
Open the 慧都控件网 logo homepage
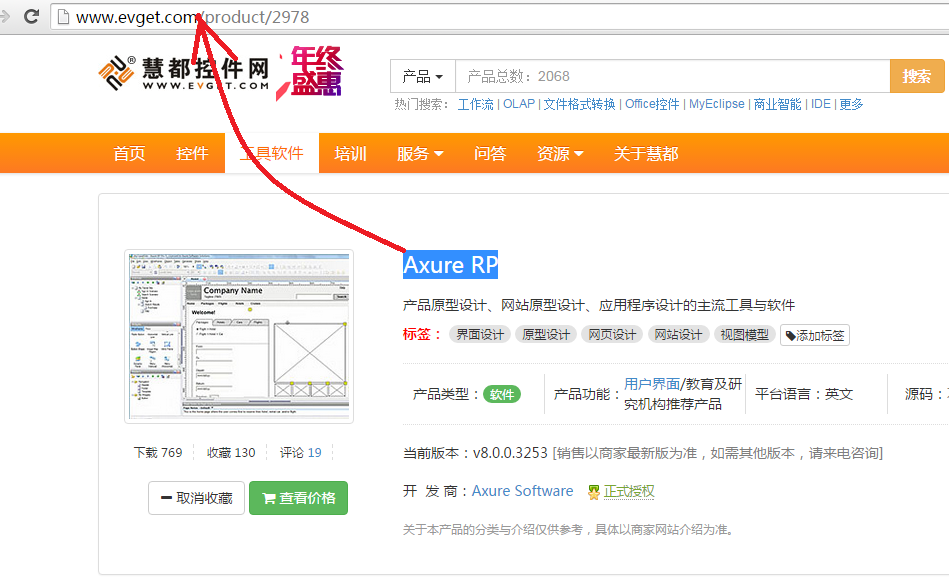184,73
